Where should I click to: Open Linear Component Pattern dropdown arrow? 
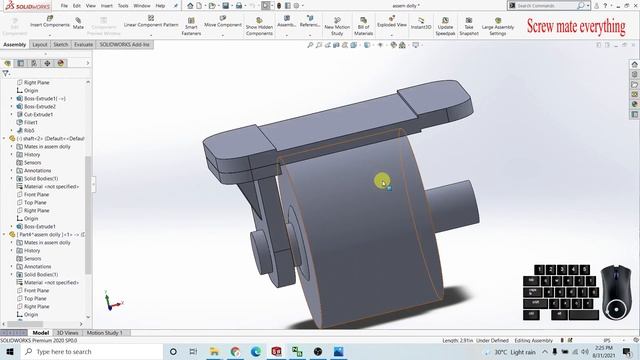coord(151,35)
